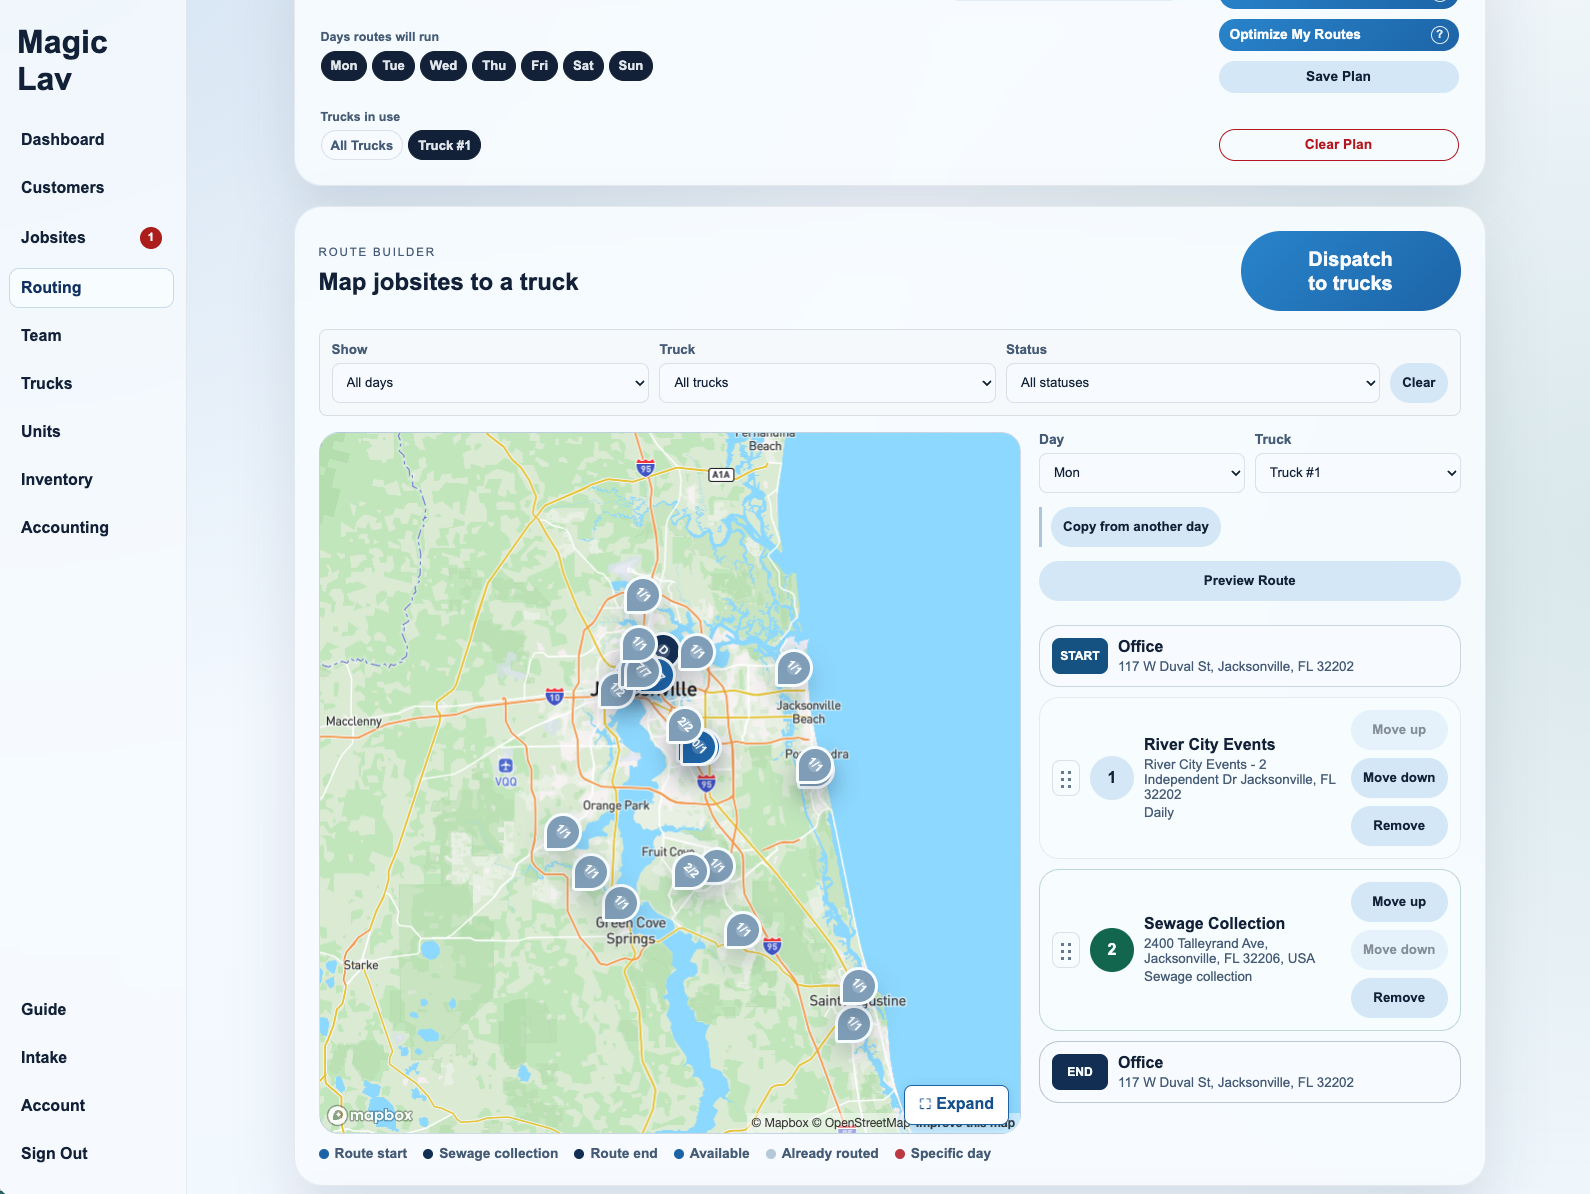Screen dimensions: 1590x1194
Task: Click Clear next to the status filter
Action: 1418,383
